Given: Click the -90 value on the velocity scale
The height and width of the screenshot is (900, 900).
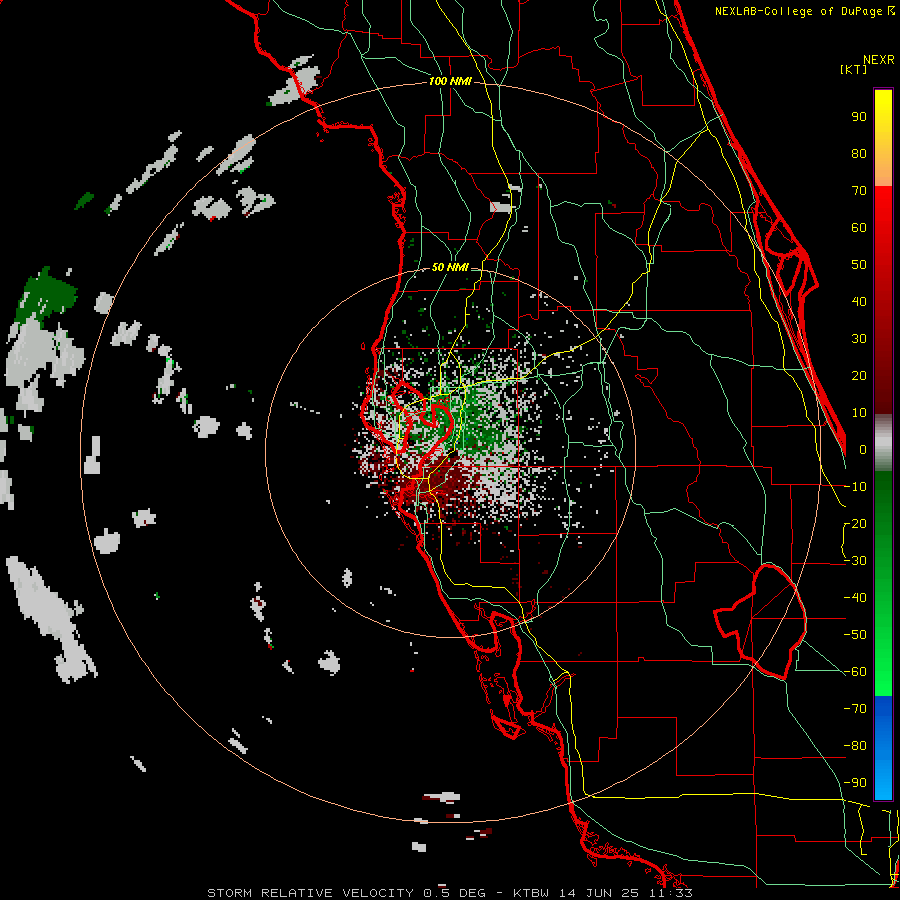Looking at the screenshot, I should click(855, 783).
